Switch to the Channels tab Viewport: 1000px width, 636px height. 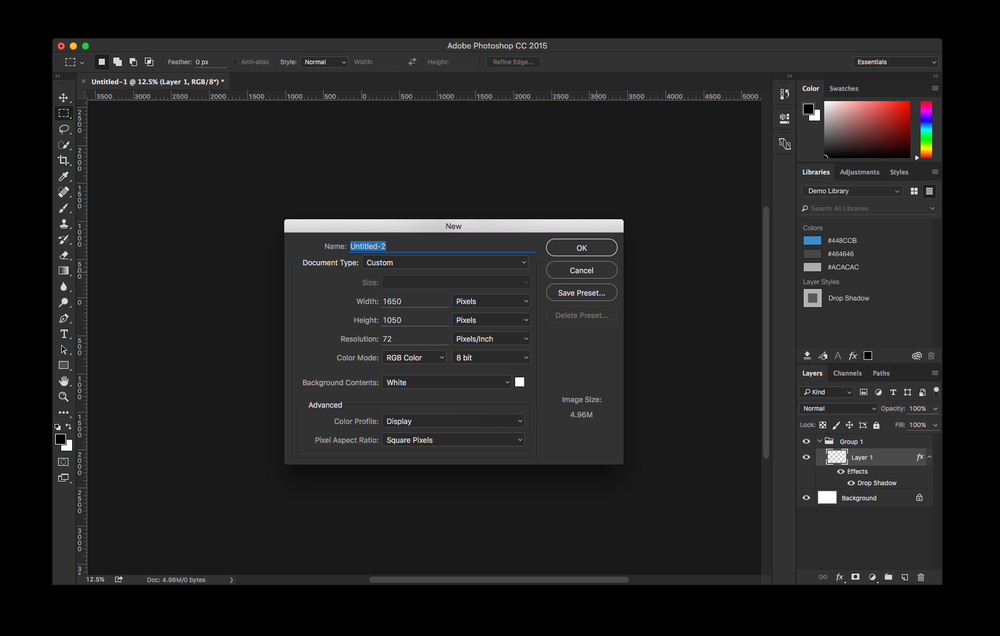[x=847, y=373]
